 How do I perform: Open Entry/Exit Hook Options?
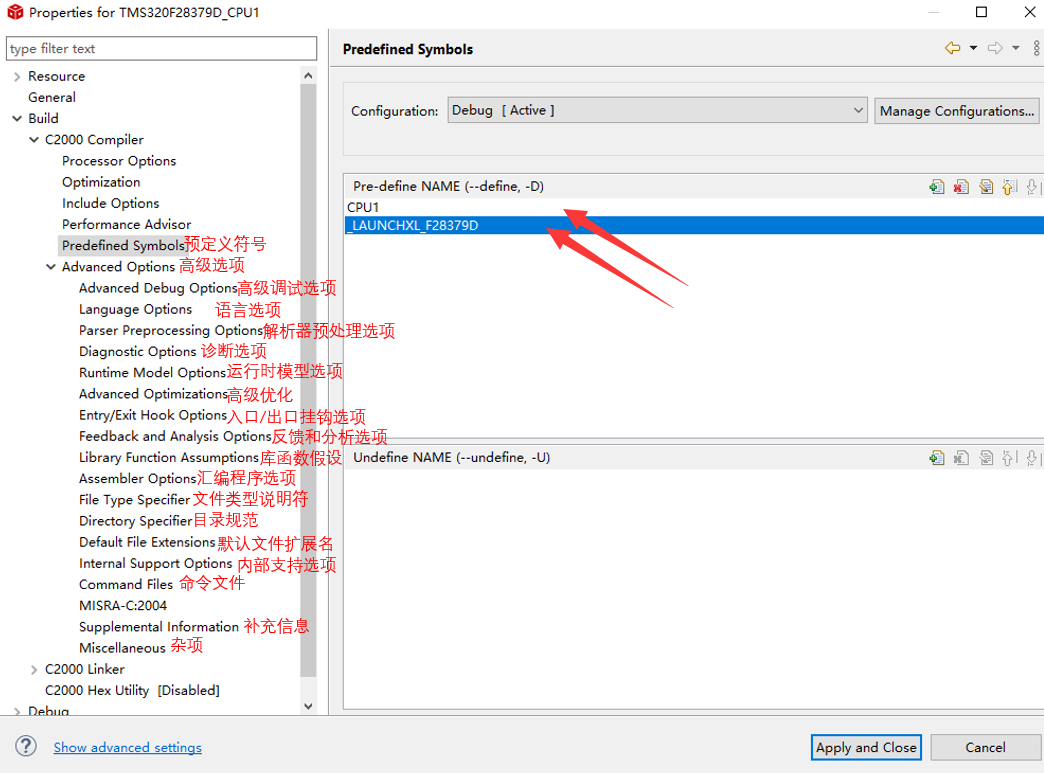153,415
